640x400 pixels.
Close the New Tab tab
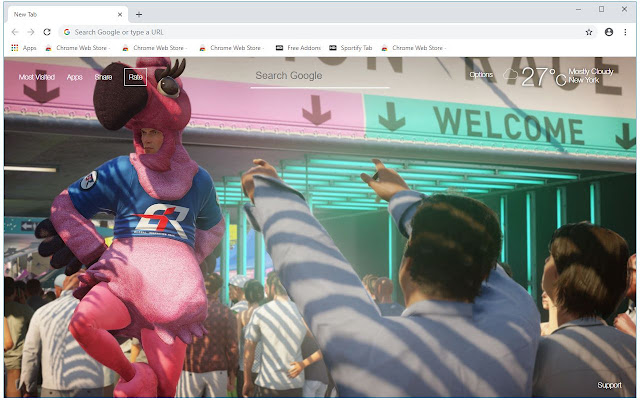(x=120, y=14)
